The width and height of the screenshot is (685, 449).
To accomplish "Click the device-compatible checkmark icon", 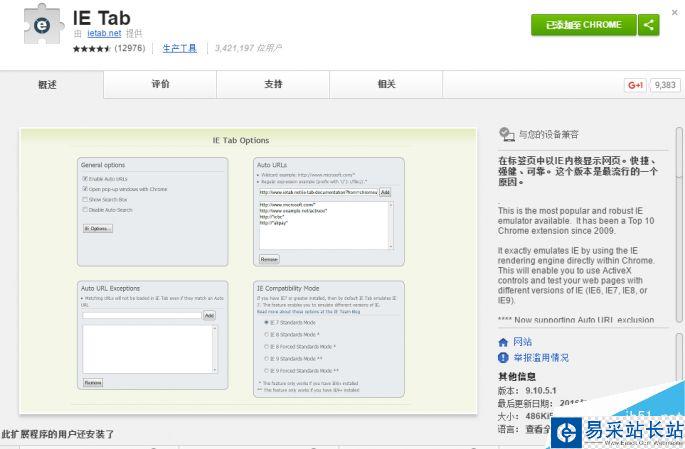I will point(507,135).
